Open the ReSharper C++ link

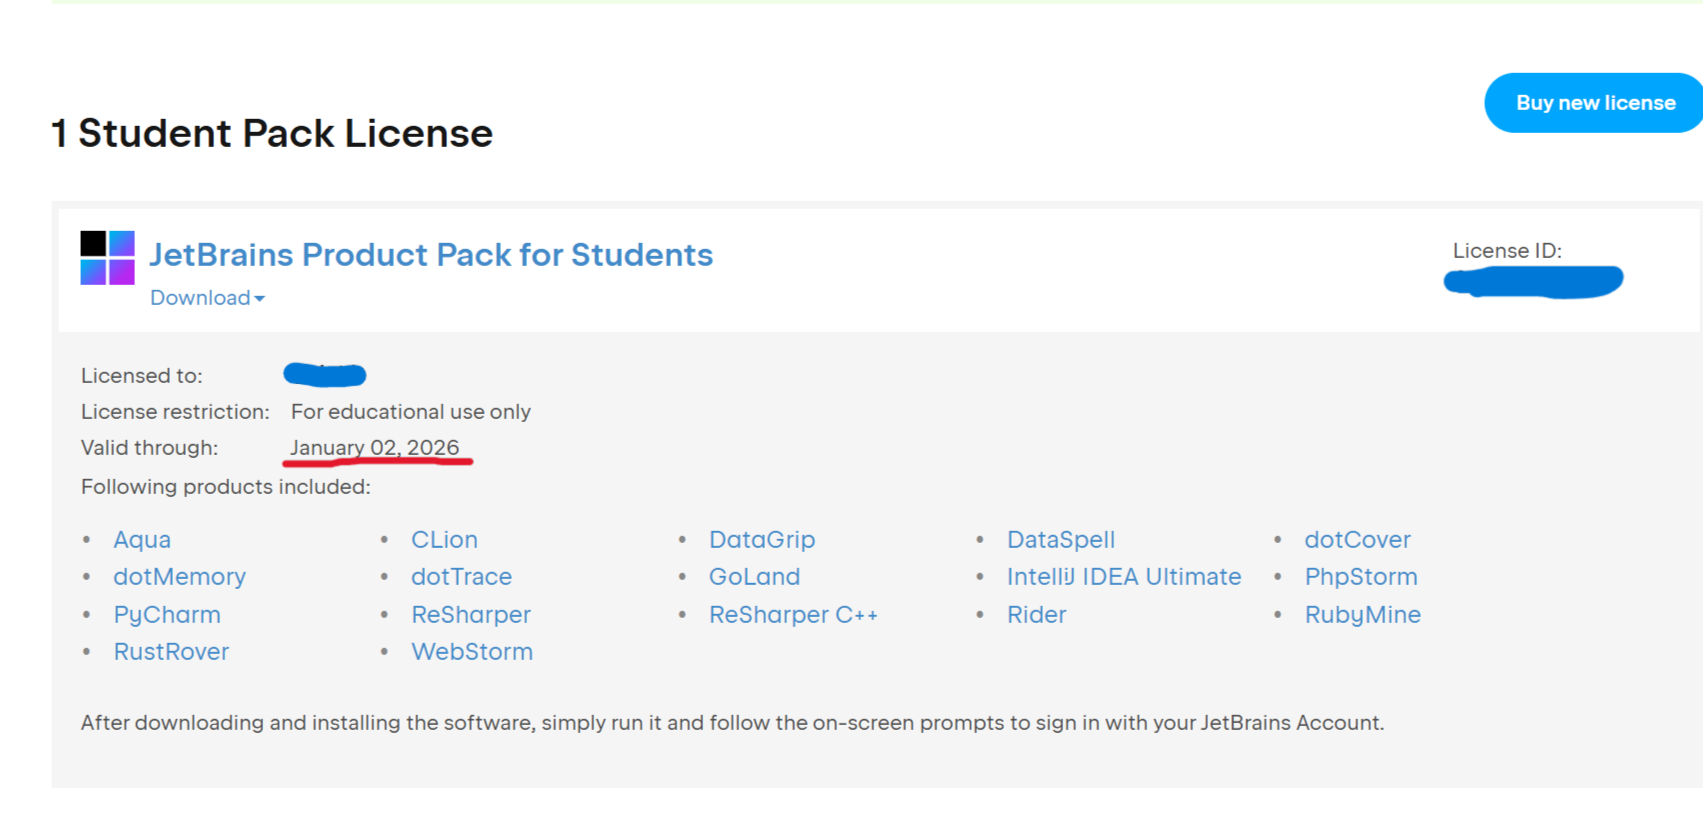793,615
